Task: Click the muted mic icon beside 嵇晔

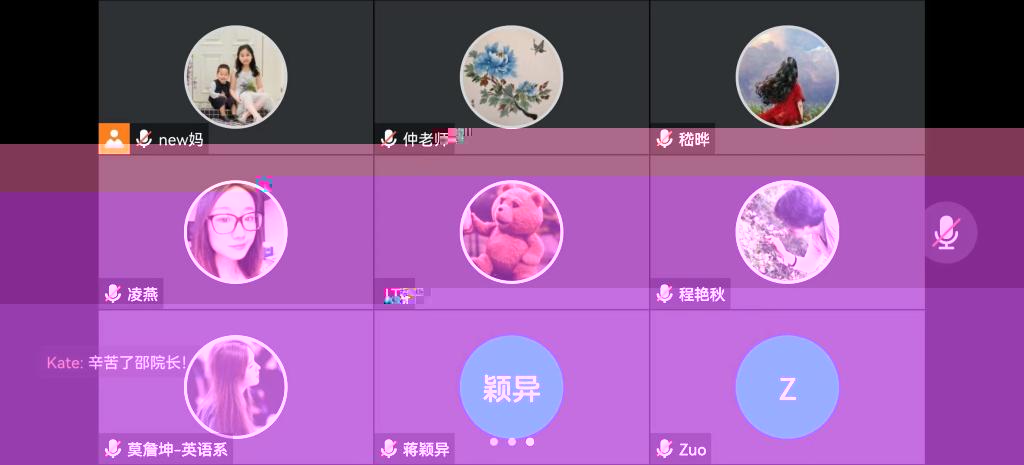Action: [664, 138]
